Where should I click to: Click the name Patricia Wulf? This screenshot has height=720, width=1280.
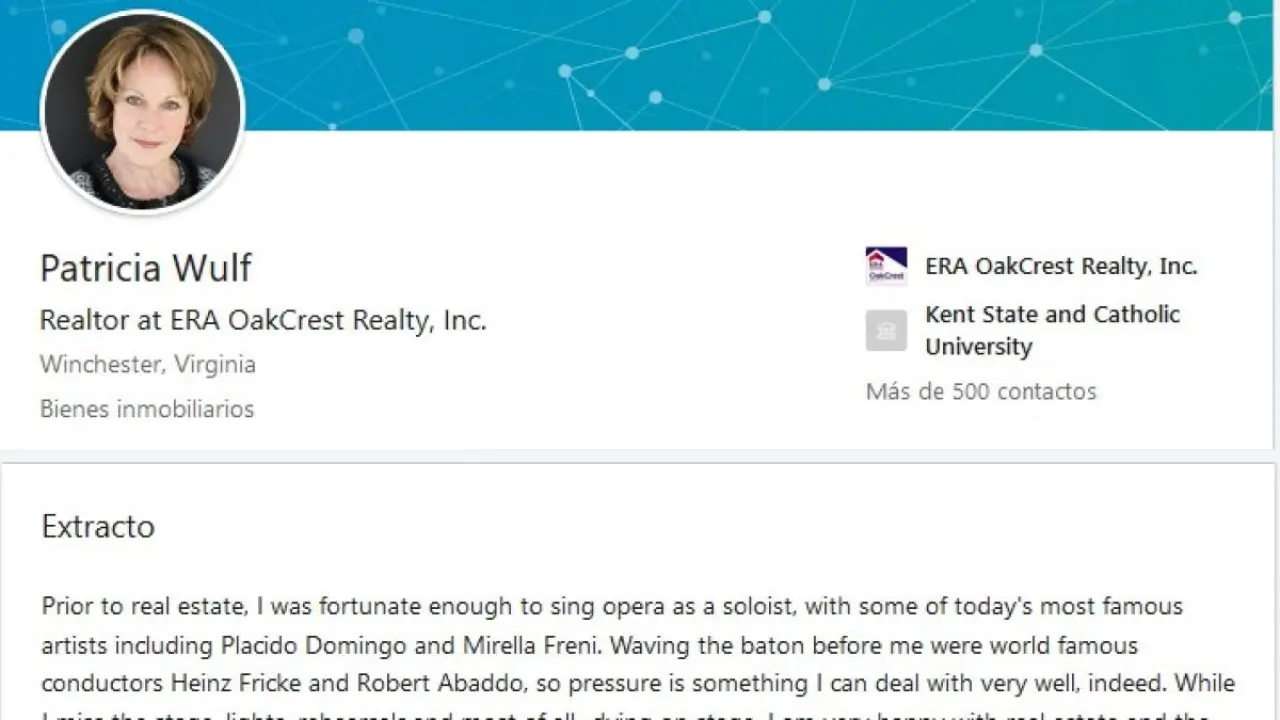[x=146, y=268]
